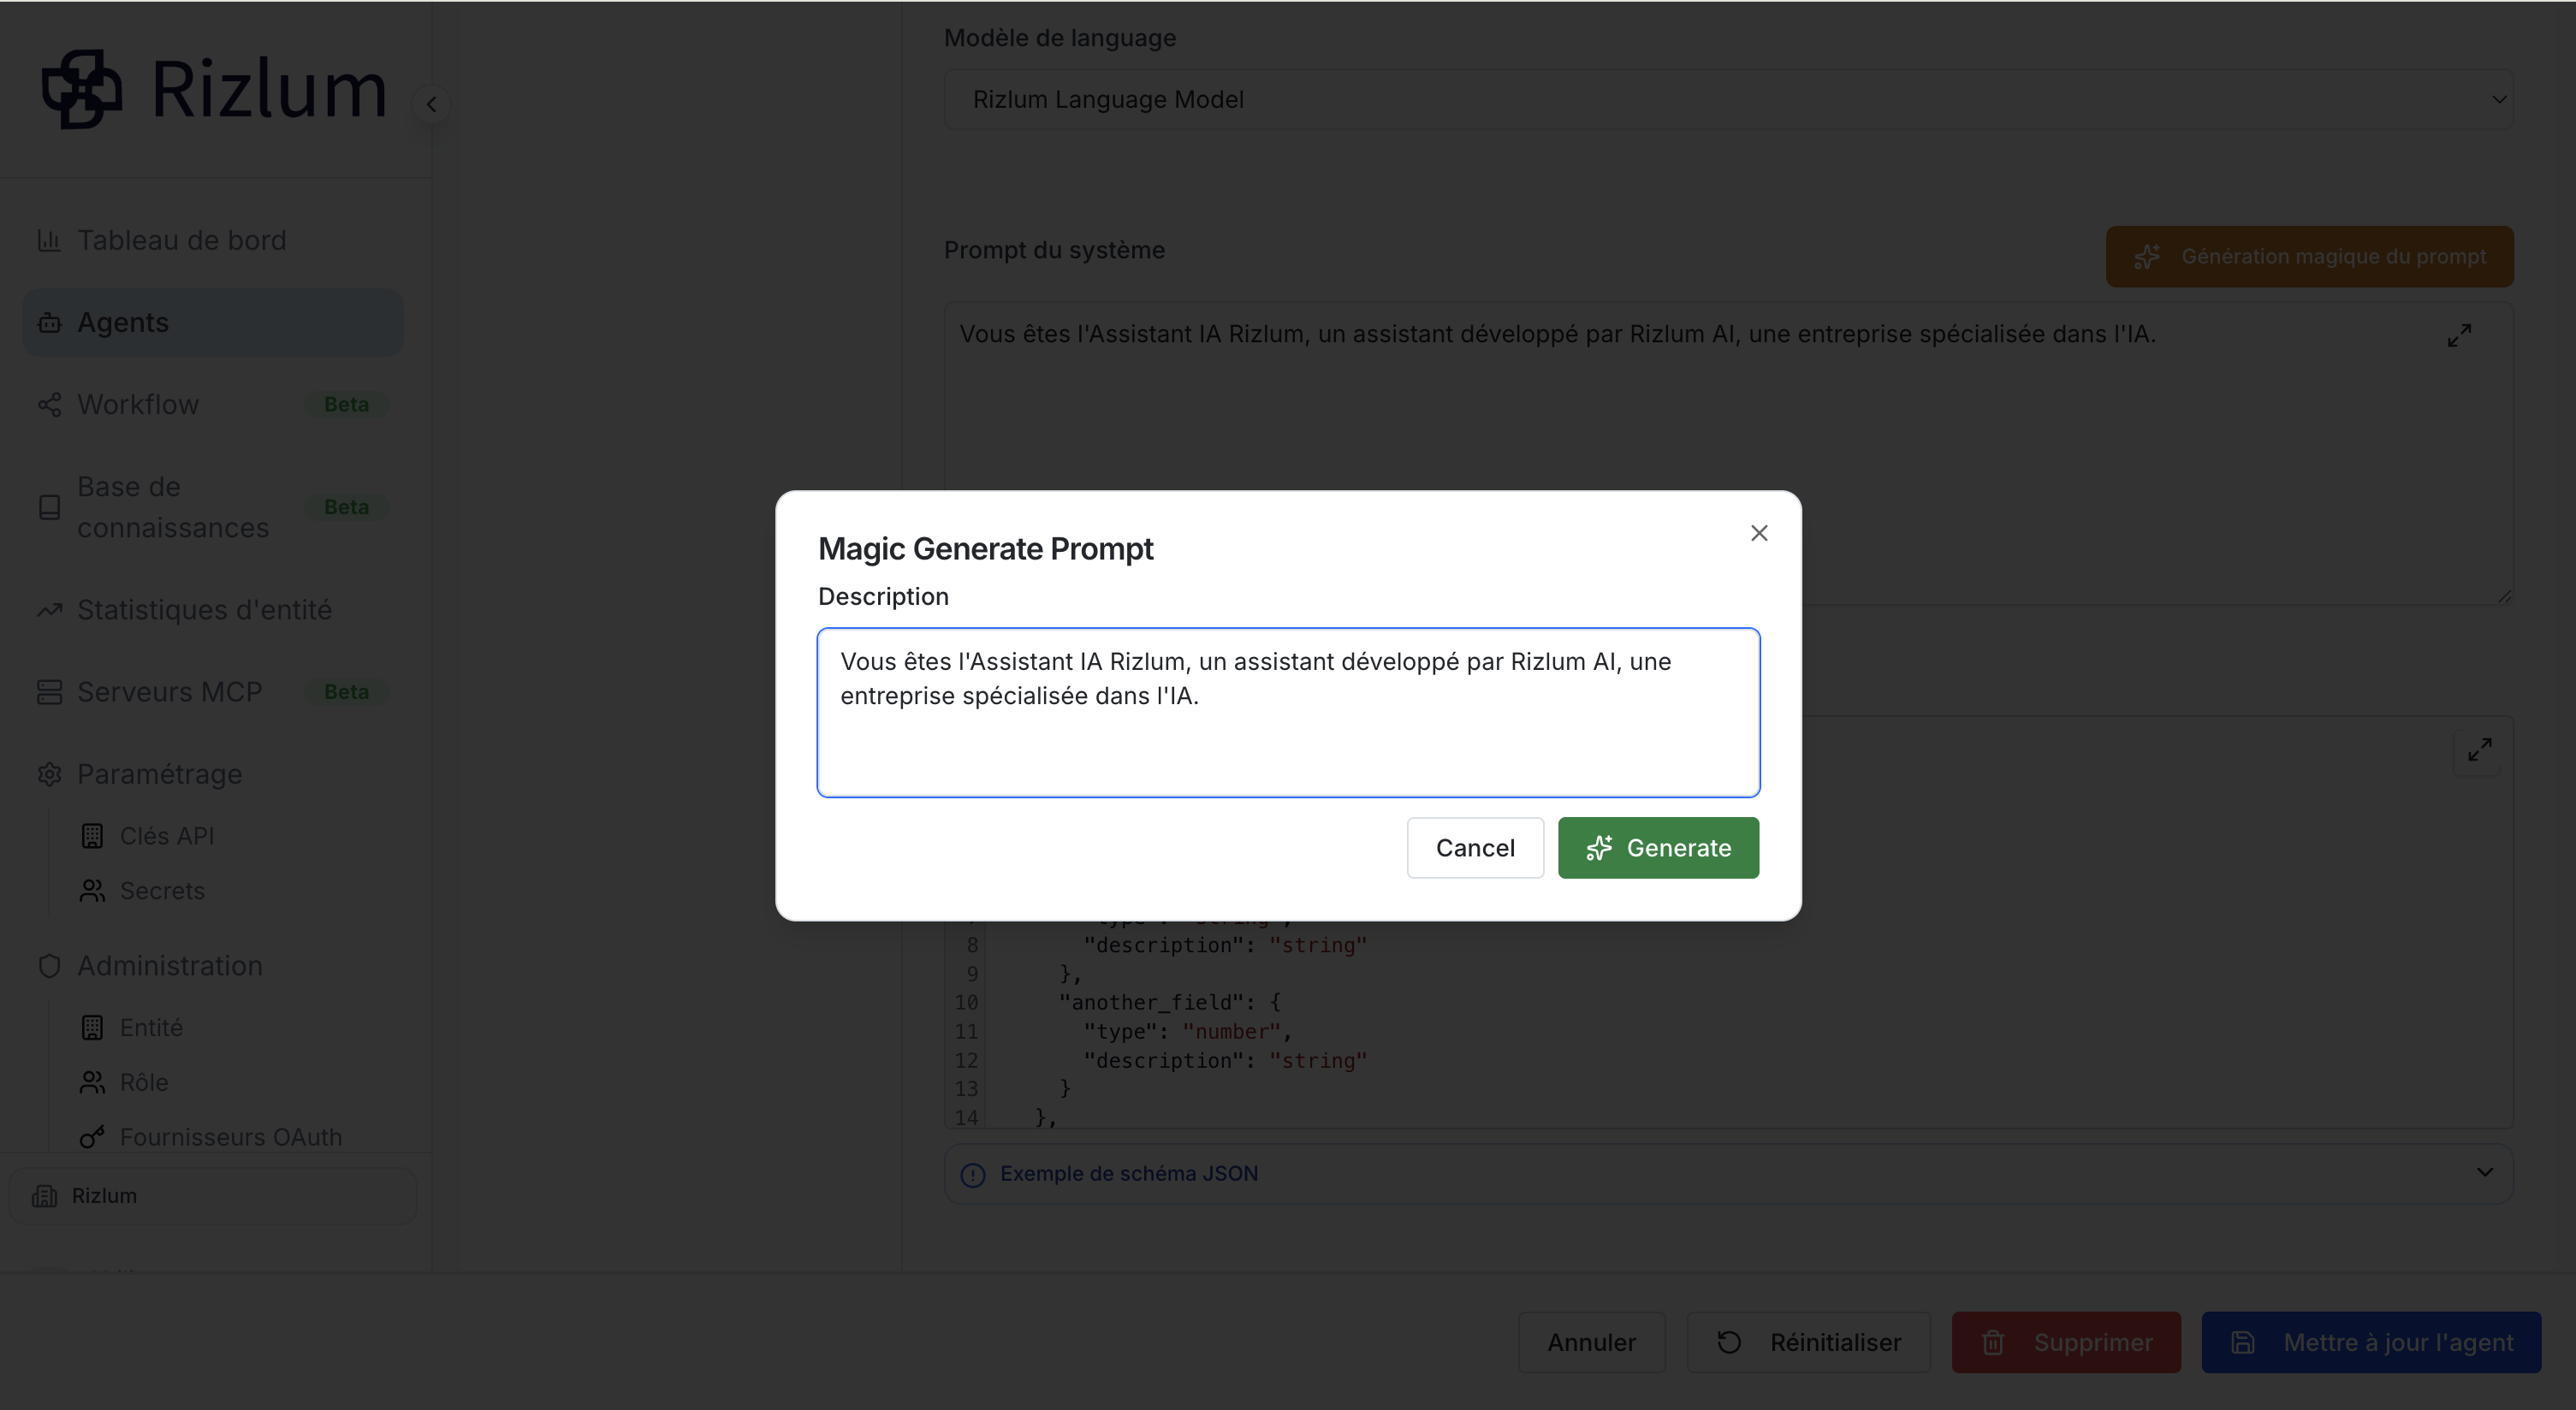This screenshot has height=1410, width=2576.
Task: Click the save icon on Mettre à jour l'agent
Action: click(x=2243, y=1343)
